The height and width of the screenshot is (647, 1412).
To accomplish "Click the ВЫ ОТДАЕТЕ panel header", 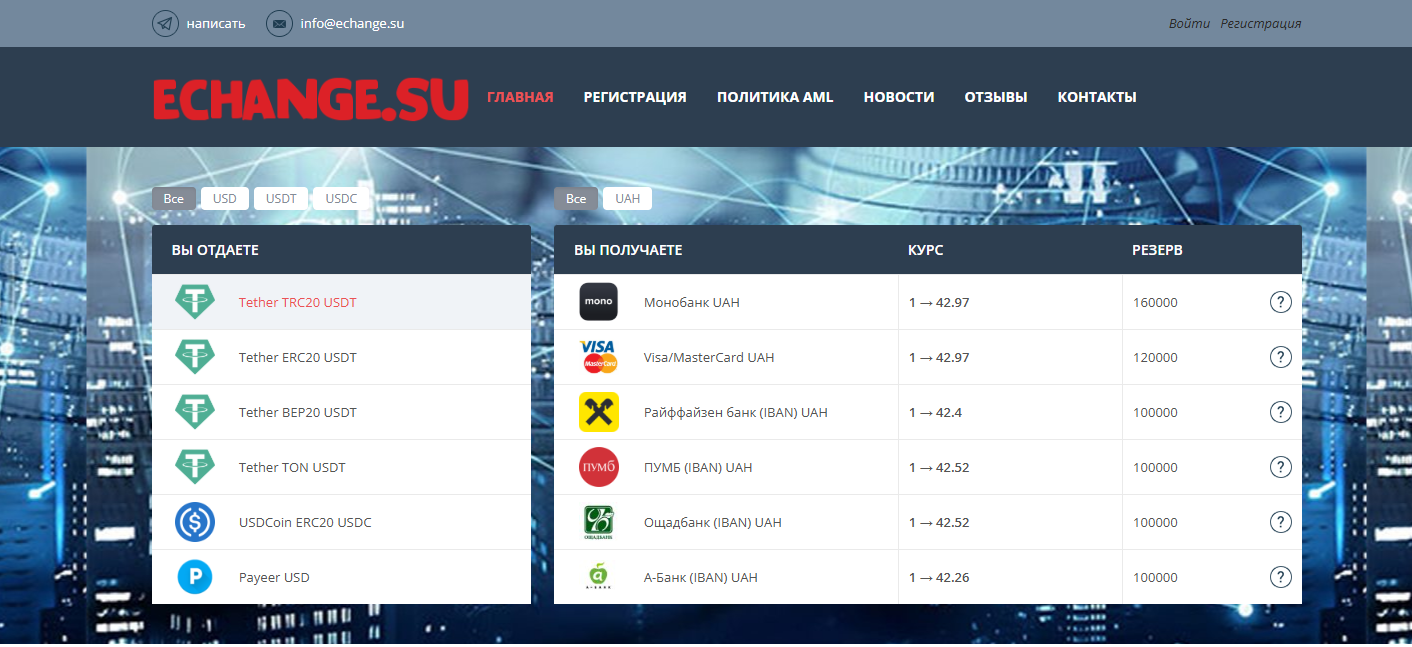I will 341,250.
